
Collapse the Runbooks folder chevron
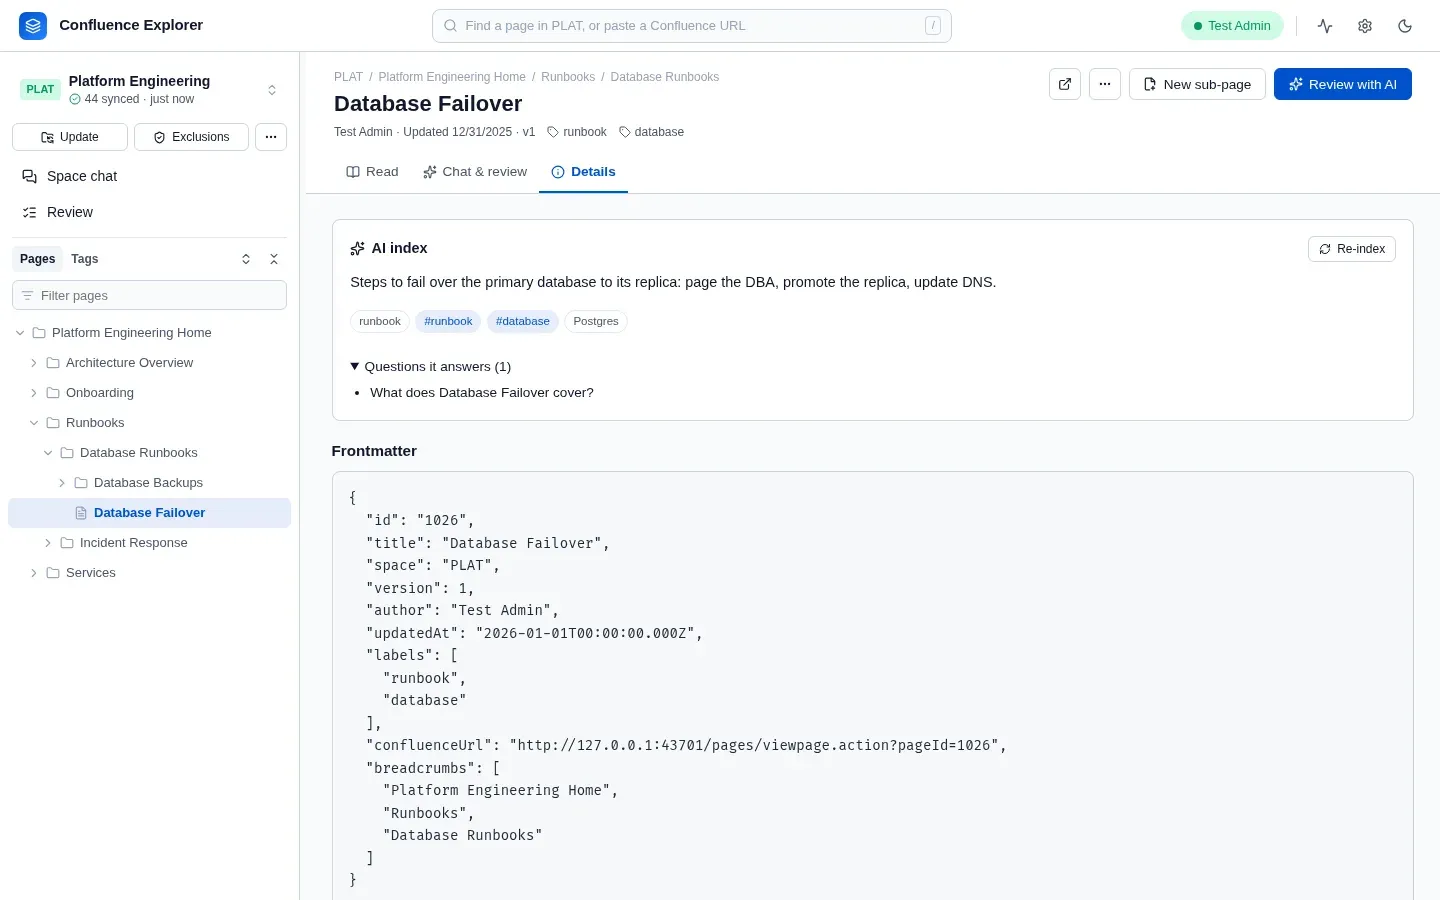click(x=34, y=423)
